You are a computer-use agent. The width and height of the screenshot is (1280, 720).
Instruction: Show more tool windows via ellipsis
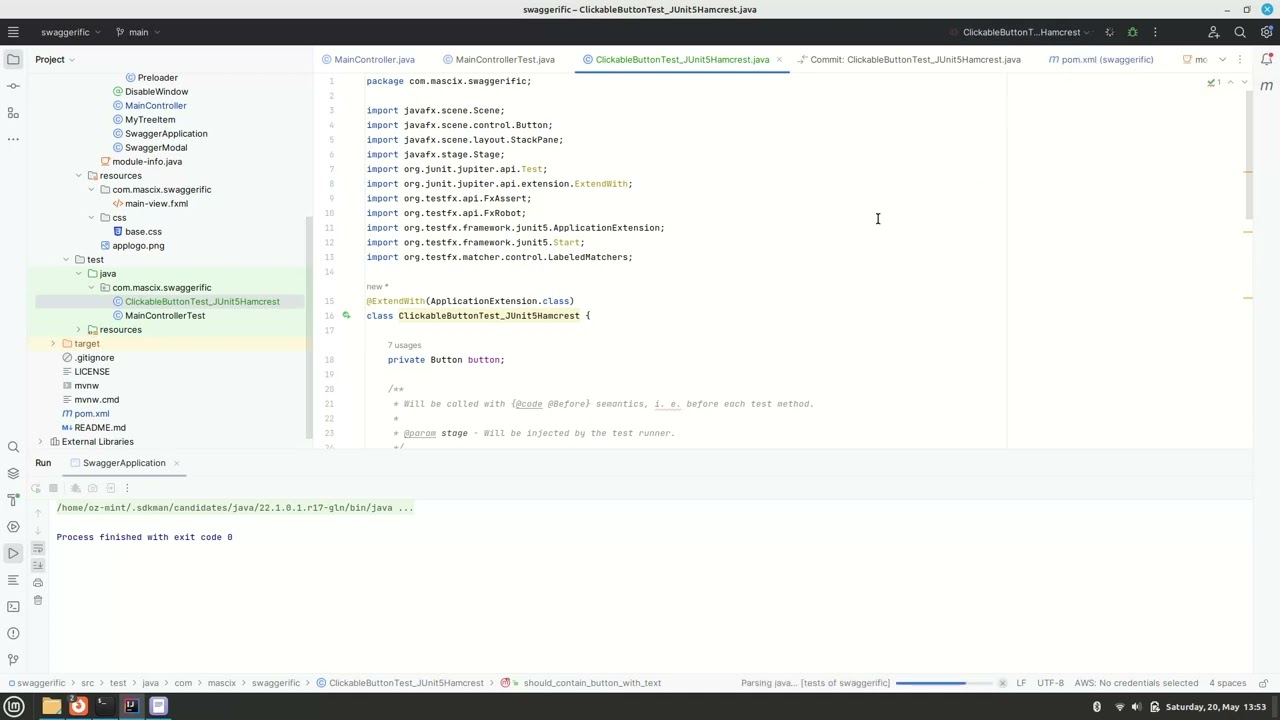click(13, 139)
